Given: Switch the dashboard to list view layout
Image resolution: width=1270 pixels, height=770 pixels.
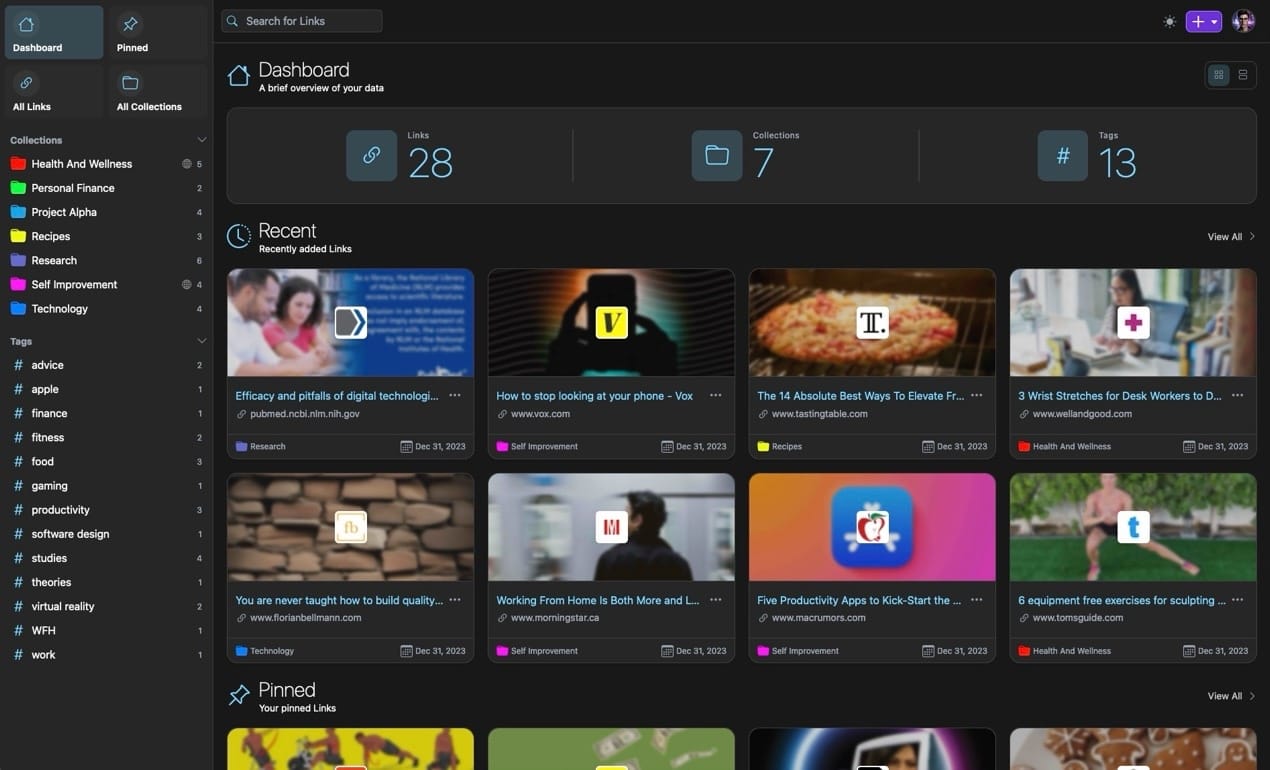Looking at the screenshot, I should pos(1243,74).
